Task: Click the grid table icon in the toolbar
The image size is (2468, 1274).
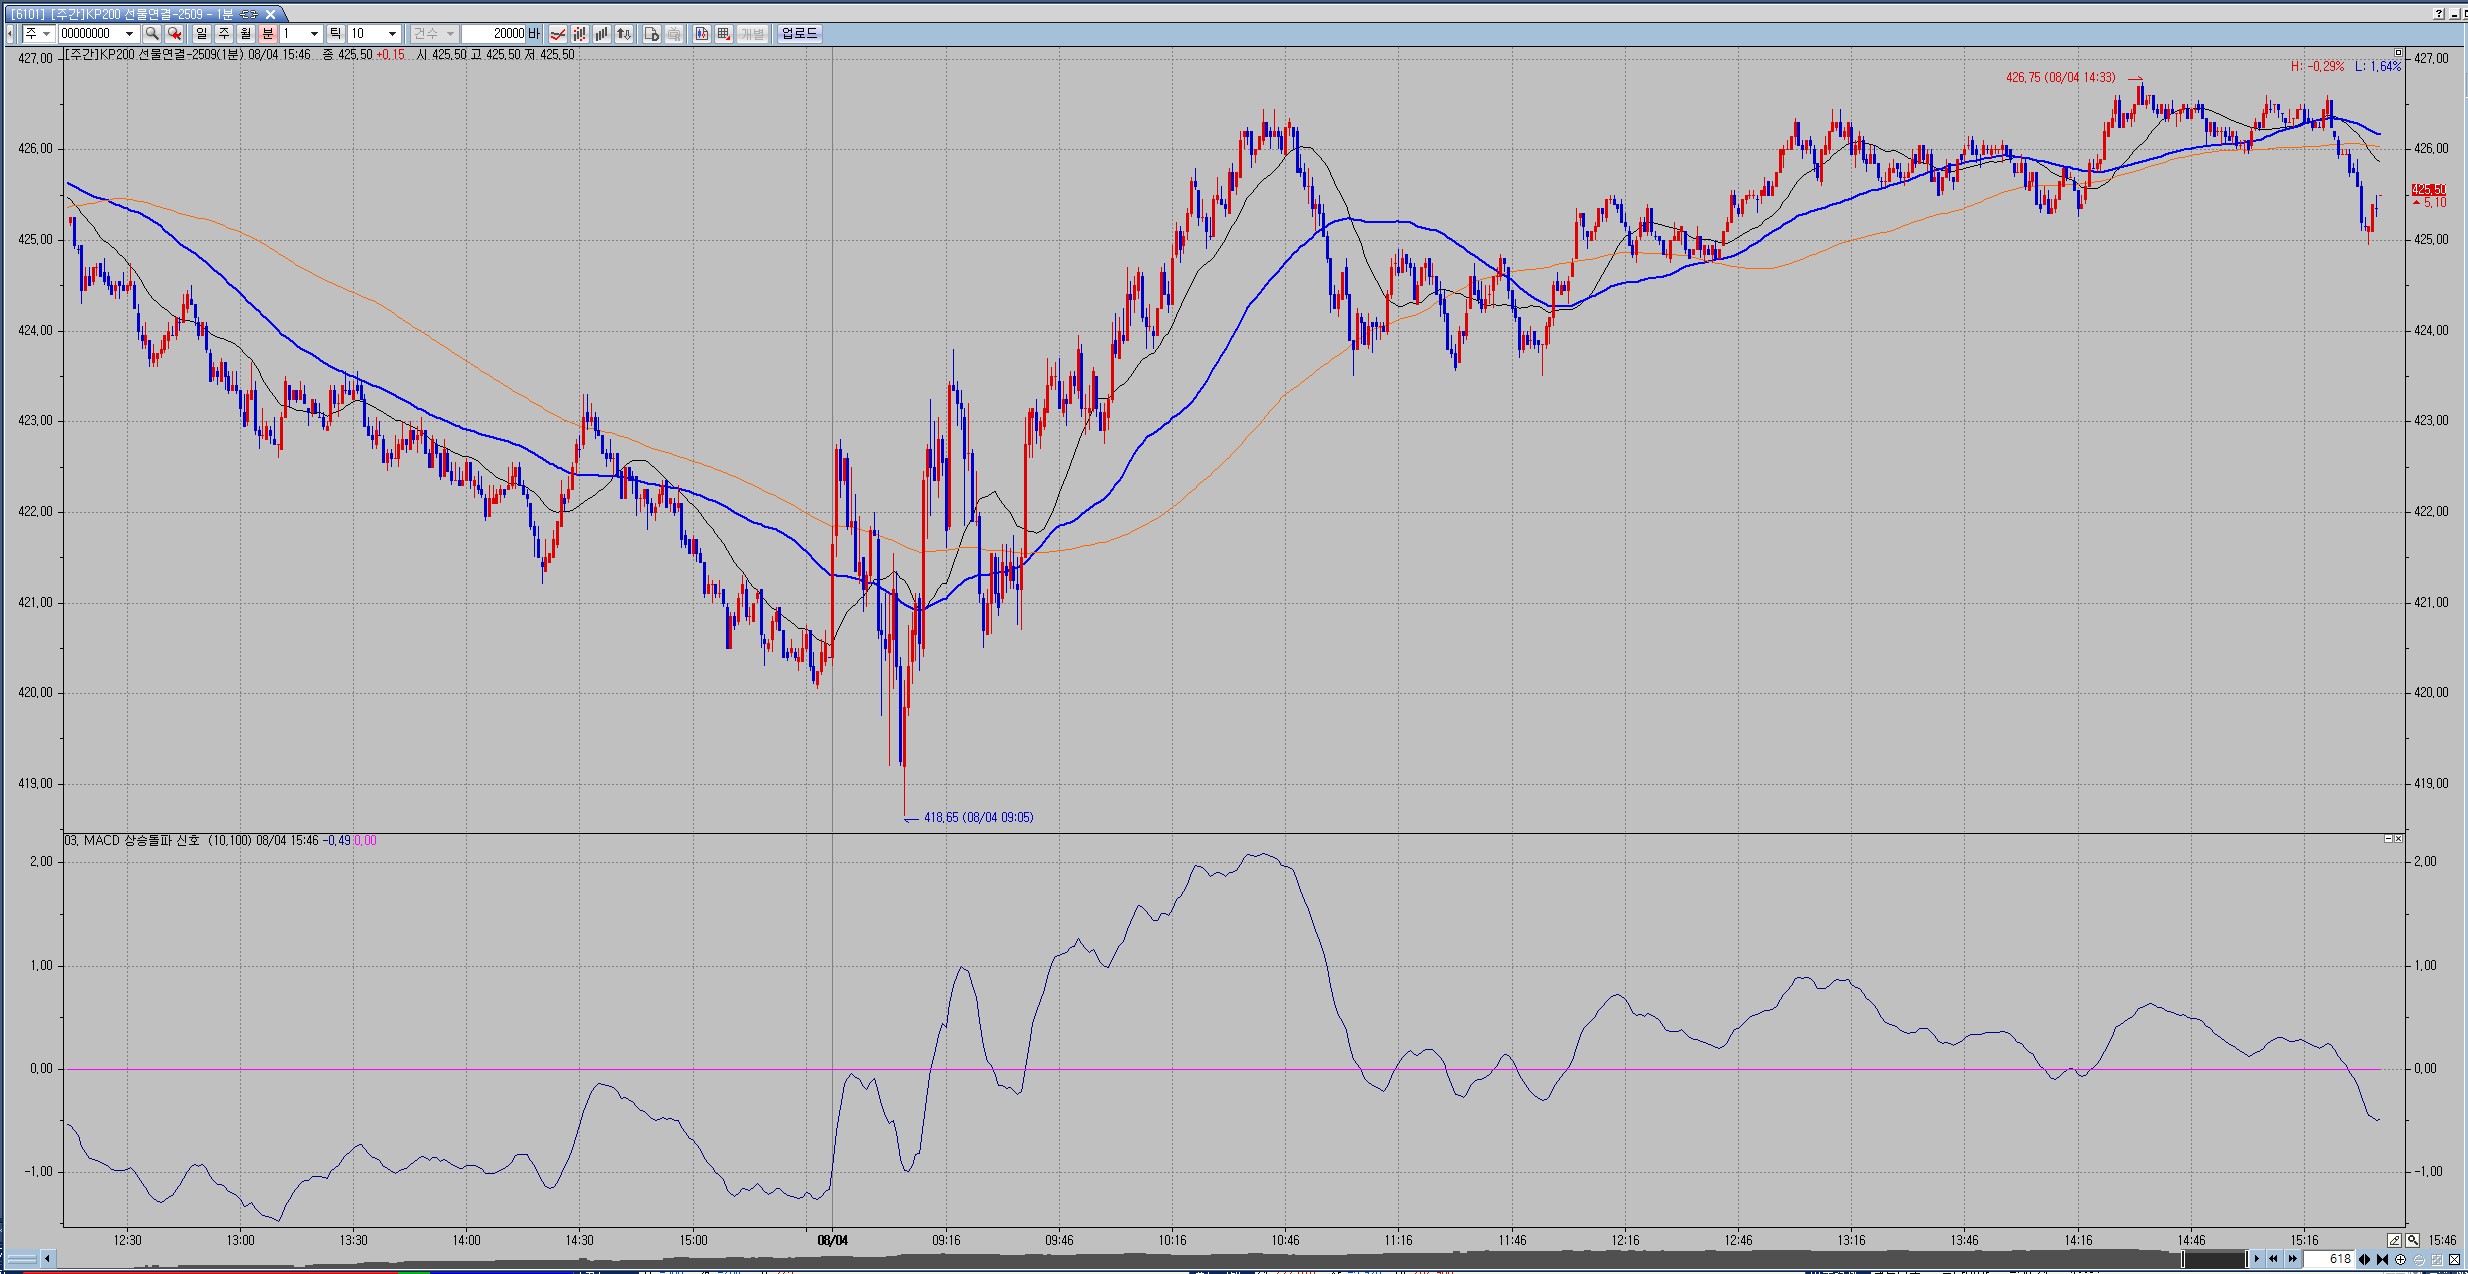Action: pyautogui.click(x=724, y=34)
